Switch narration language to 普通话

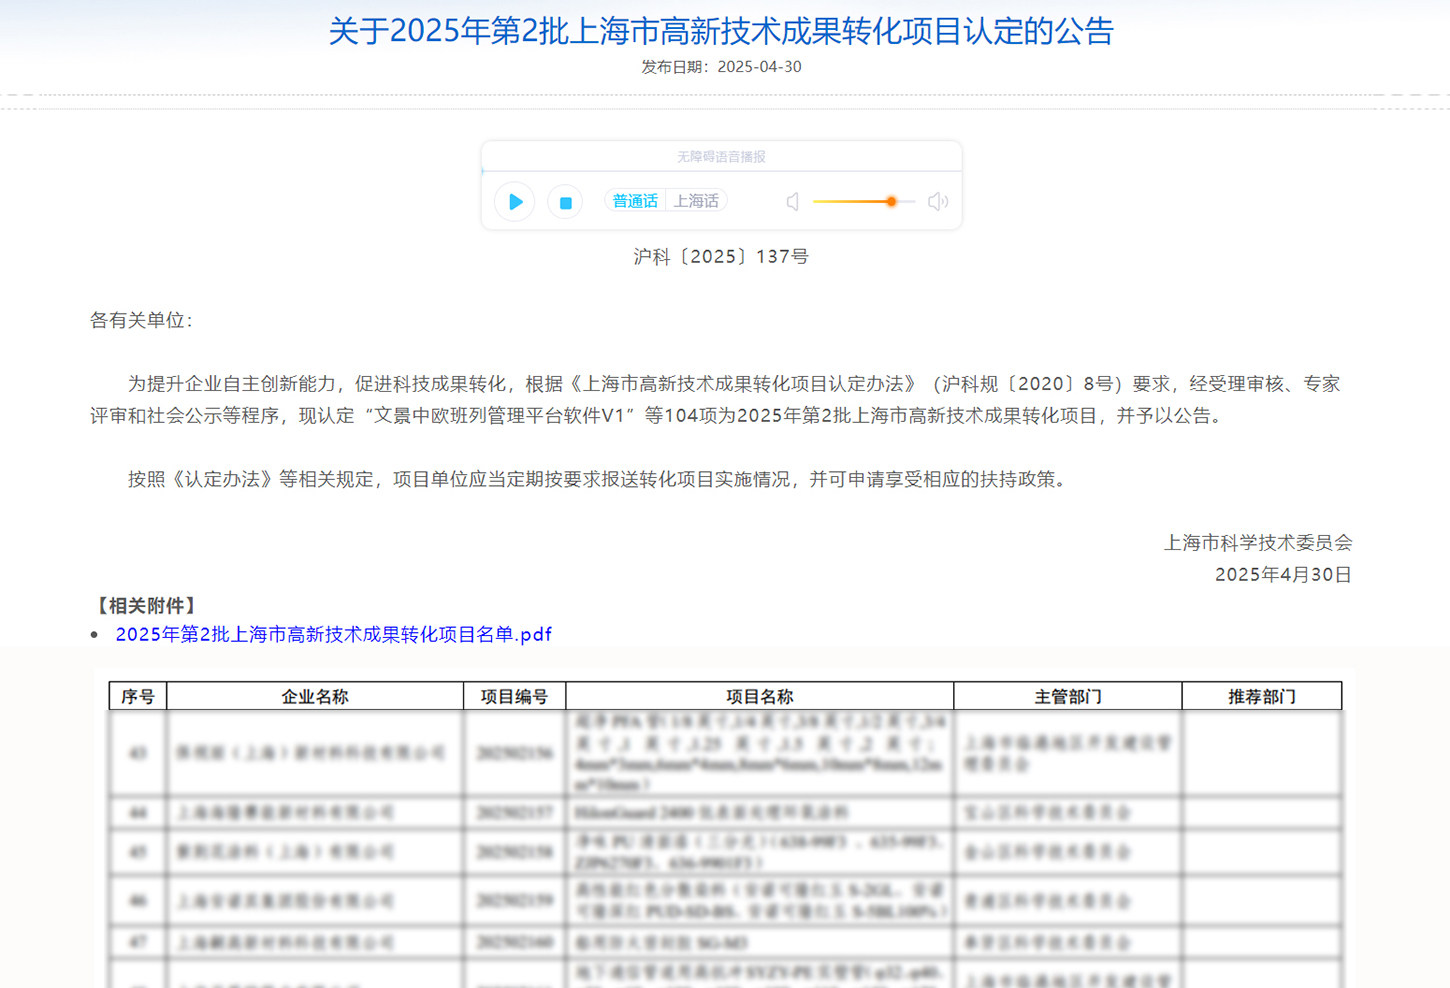point(635,201)
